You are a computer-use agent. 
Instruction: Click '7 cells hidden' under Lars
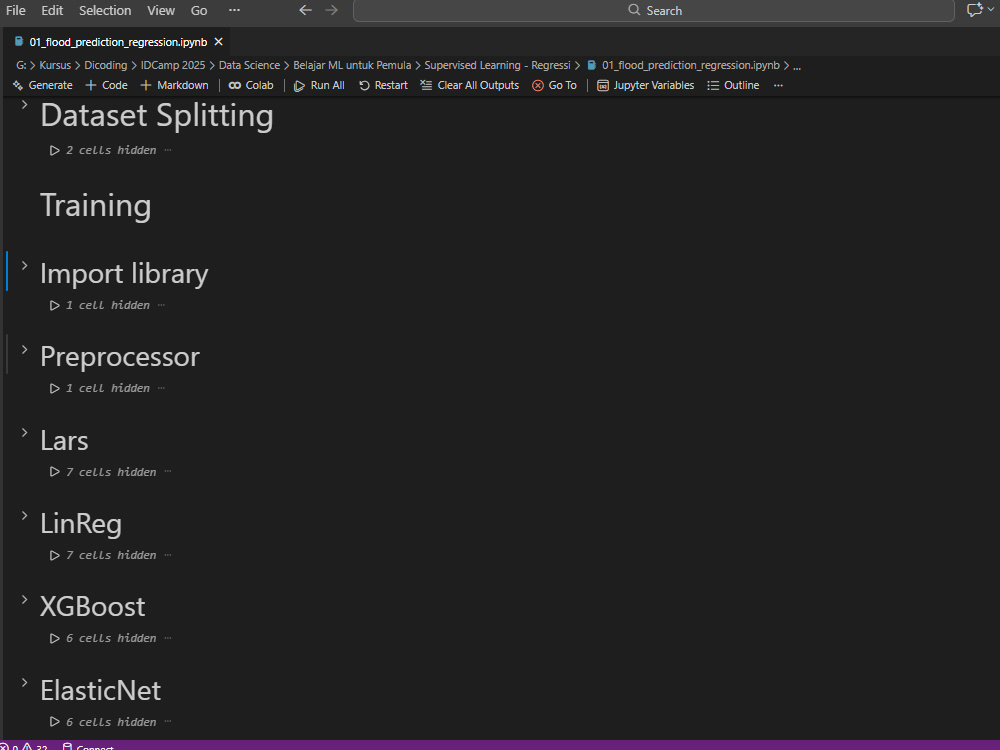click(111, 472)
